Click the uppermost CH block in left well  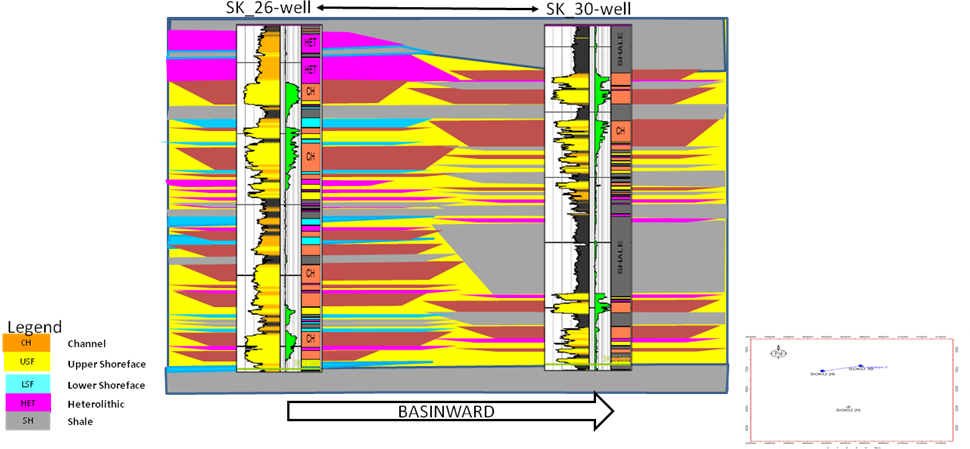tap(311, 92)
